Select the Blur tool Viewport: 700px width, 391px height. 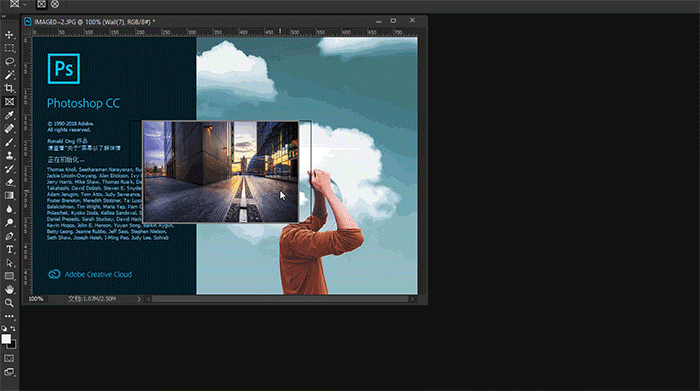(9, 209)
